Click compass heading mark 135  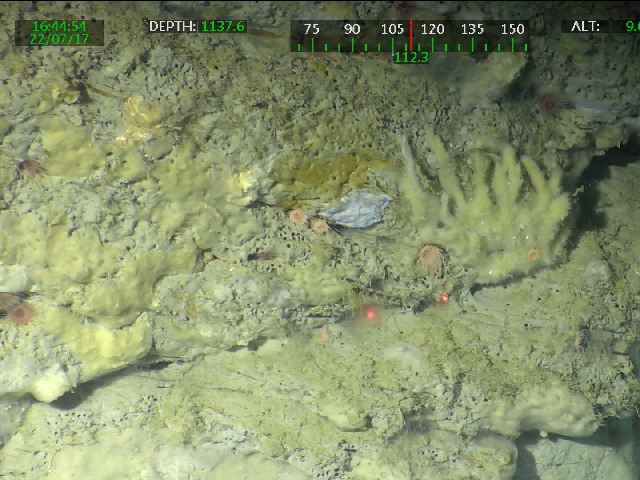[x=472, y=29]
